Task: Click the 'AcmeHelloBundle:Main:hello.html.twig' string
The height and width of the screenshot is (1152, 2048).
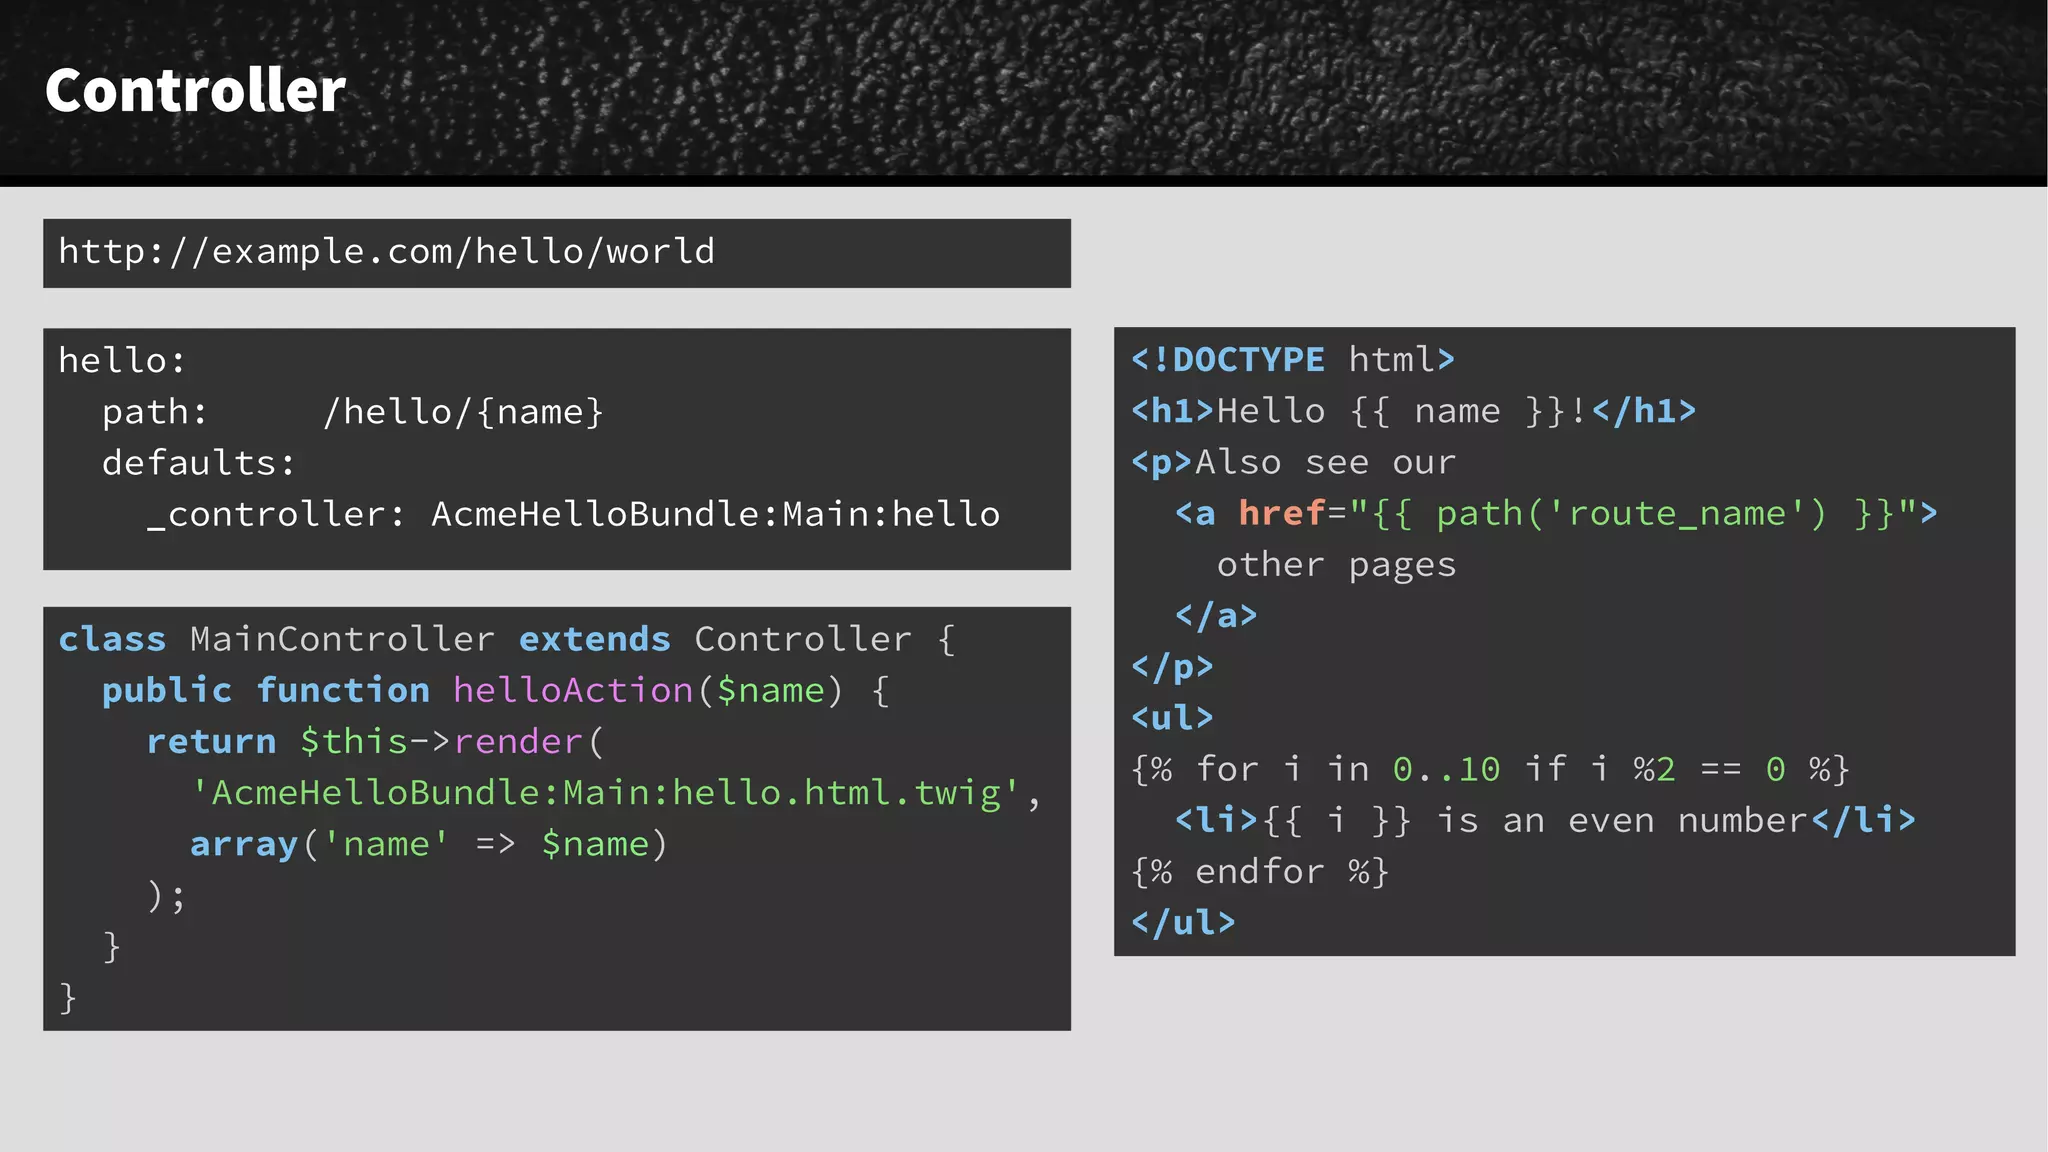Action: pos(606,793)
